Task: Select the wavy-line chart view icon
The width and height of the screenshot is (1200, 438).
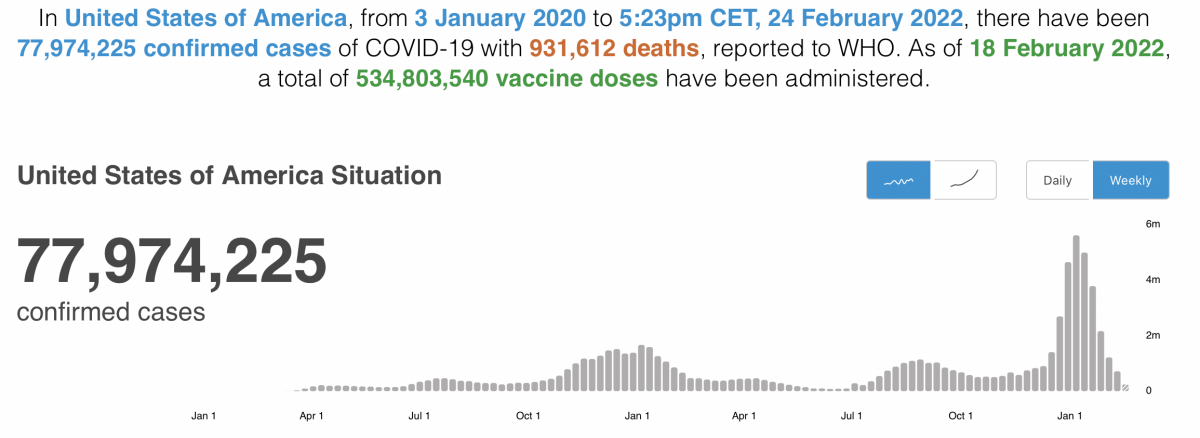Action: [x=900, y=181]
